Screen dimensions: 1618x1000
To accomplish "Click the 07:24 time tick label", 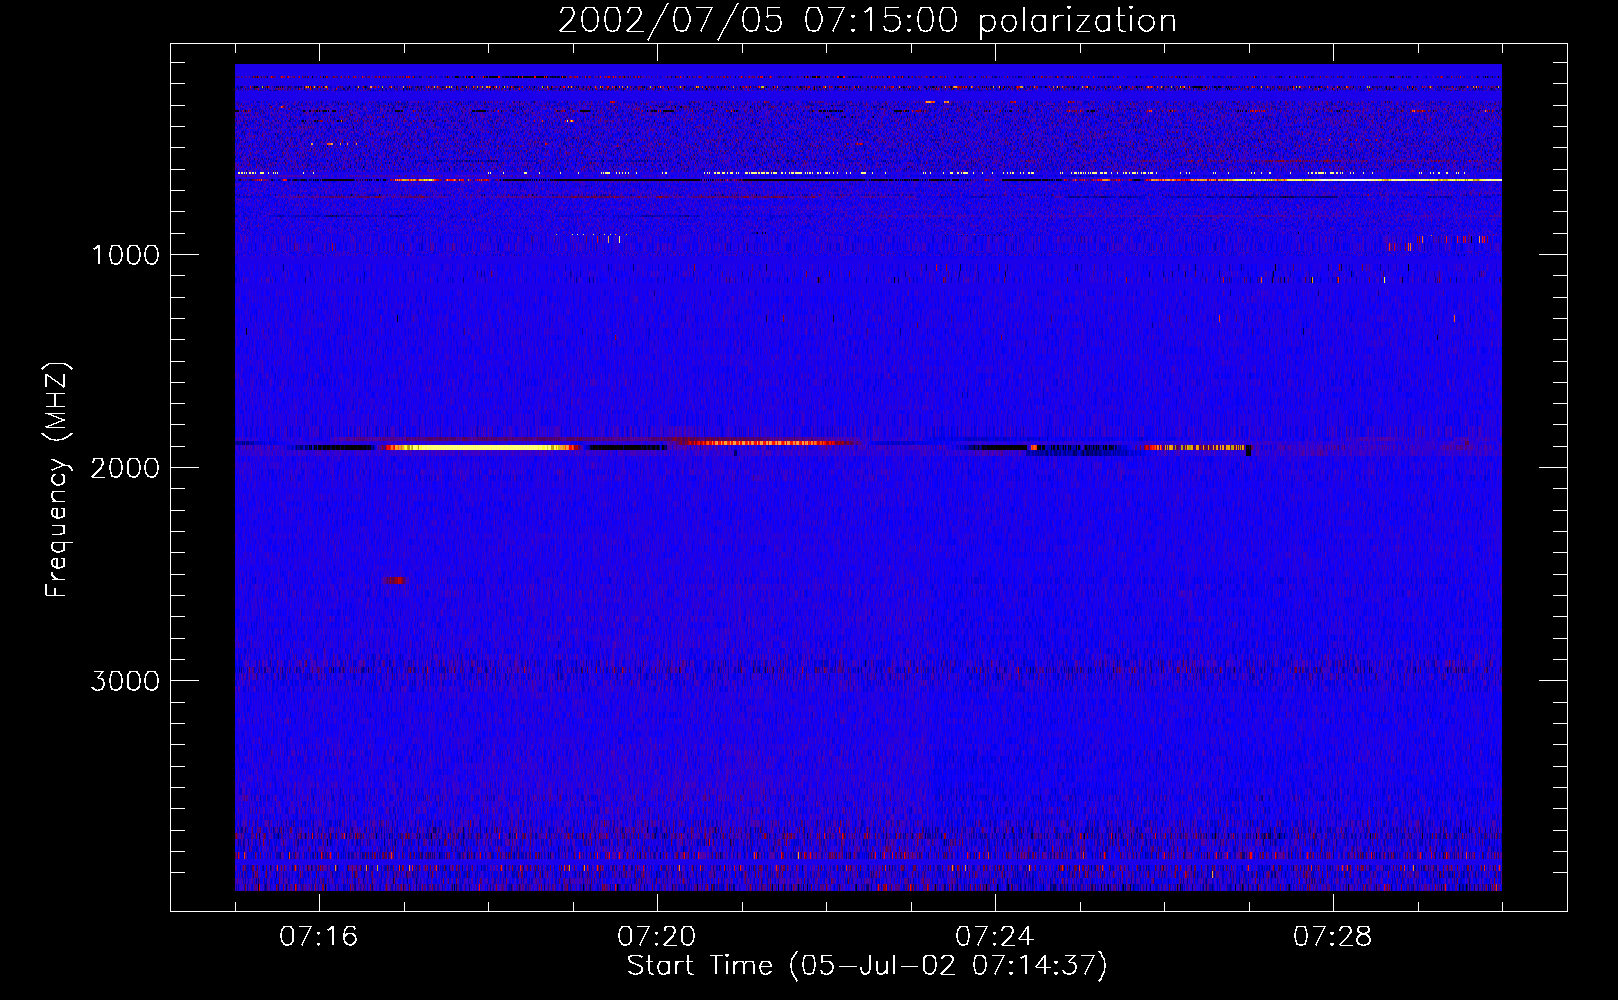I will point(994,937).
